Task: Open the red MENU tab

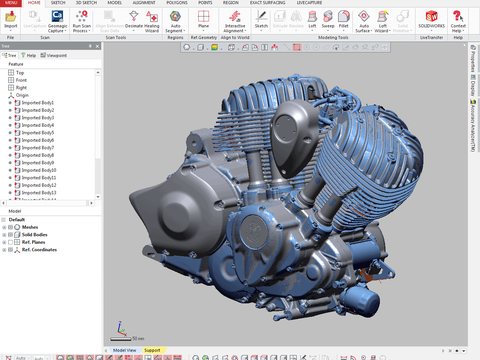Action: [11, 3]
